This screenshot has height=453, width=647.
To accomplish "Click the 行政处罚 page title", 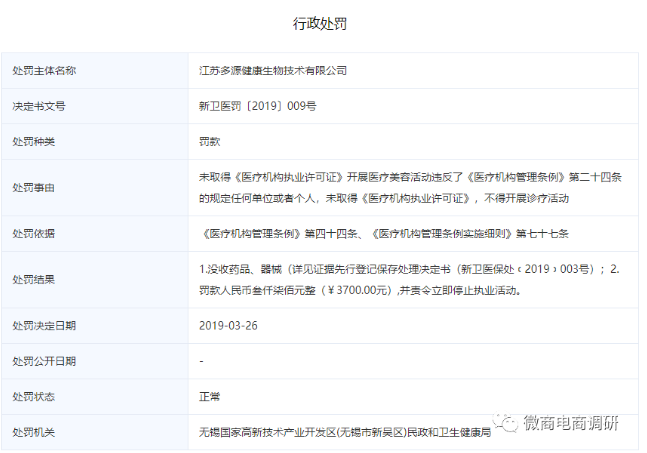I will (x=320, y=24).
